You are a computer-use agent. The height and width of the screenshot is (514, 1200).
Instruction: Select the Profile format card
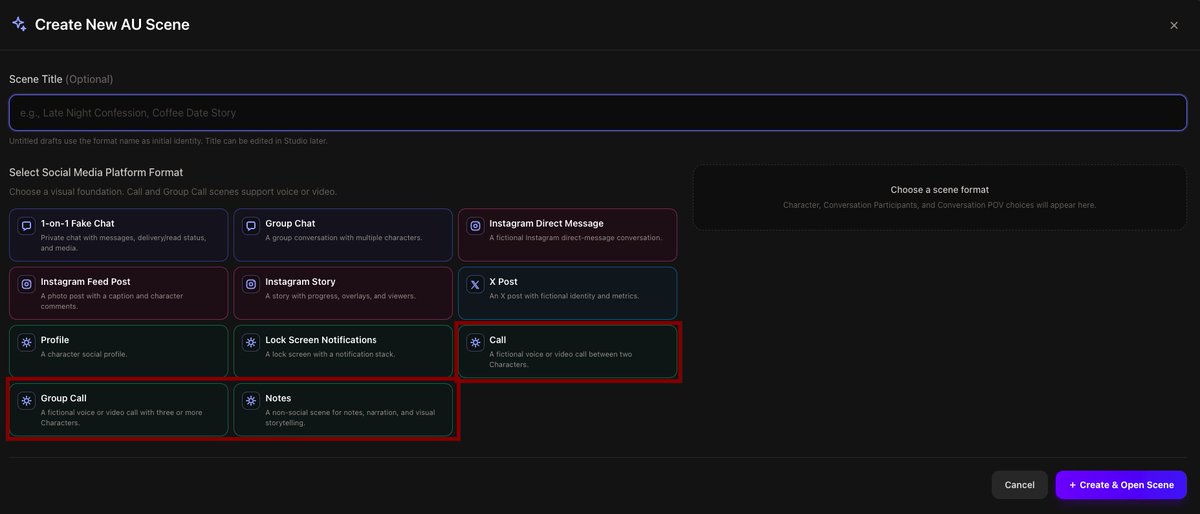[119, 351]
